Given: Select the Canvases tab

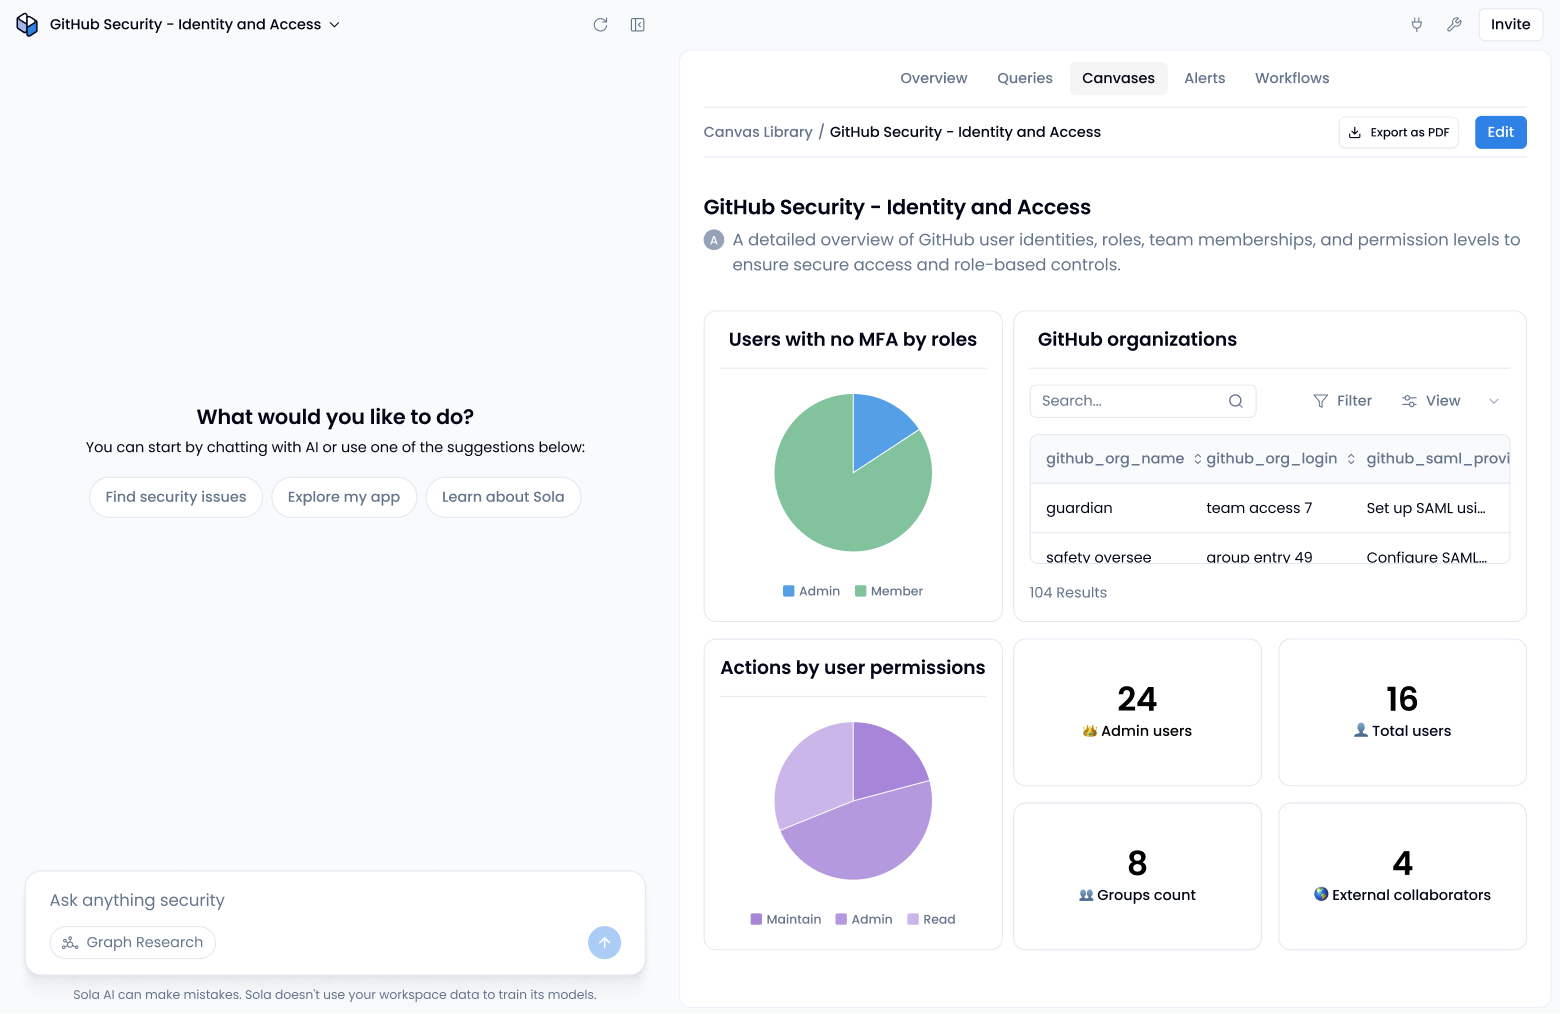Looking at the screenshot, I should [x=1118, y=78].
